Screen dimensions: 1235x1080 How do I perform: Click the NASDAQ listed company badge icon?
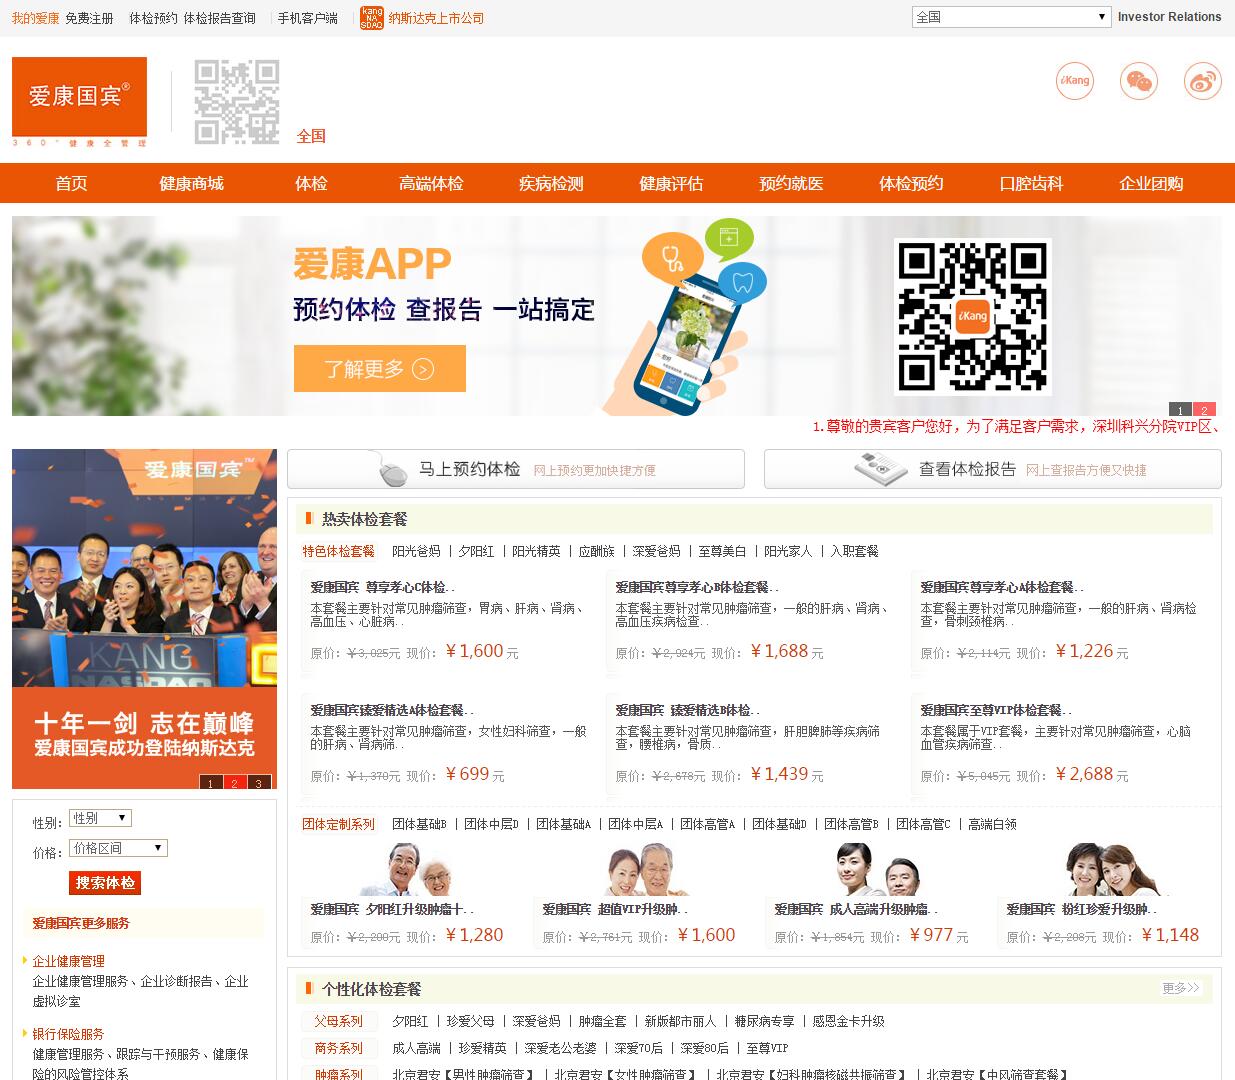(372, 18)
